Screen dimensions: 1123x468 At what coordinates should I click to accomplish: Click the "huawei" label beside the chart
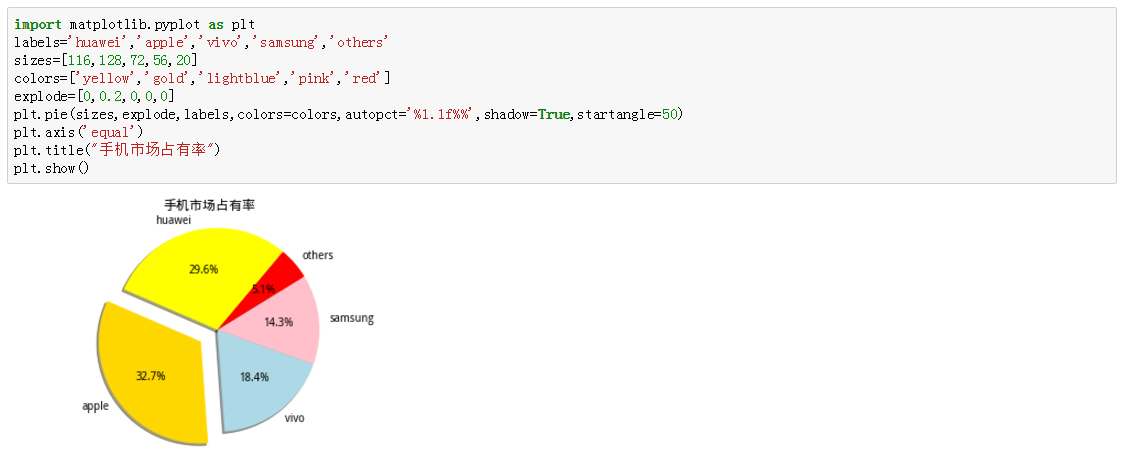(x=173, y=219)
